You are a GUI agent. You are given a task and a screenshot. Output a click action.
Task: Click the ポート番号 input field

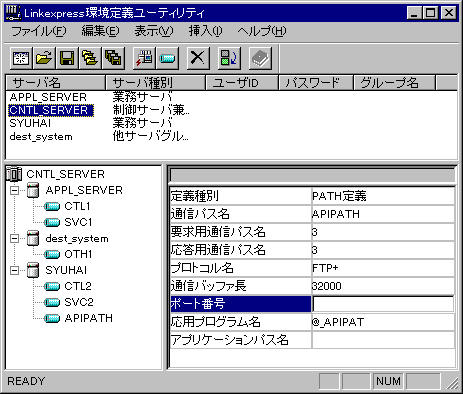tap(383, 304)
